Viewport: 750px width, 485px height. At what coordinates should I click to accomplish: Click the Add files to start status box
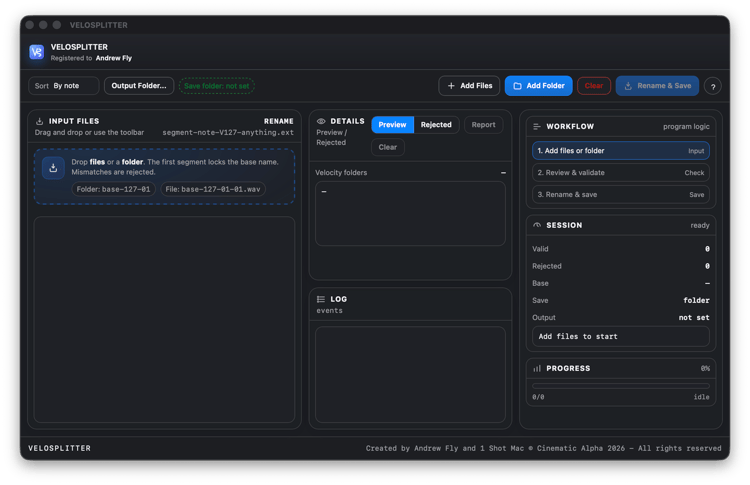[x=620, y=336]
